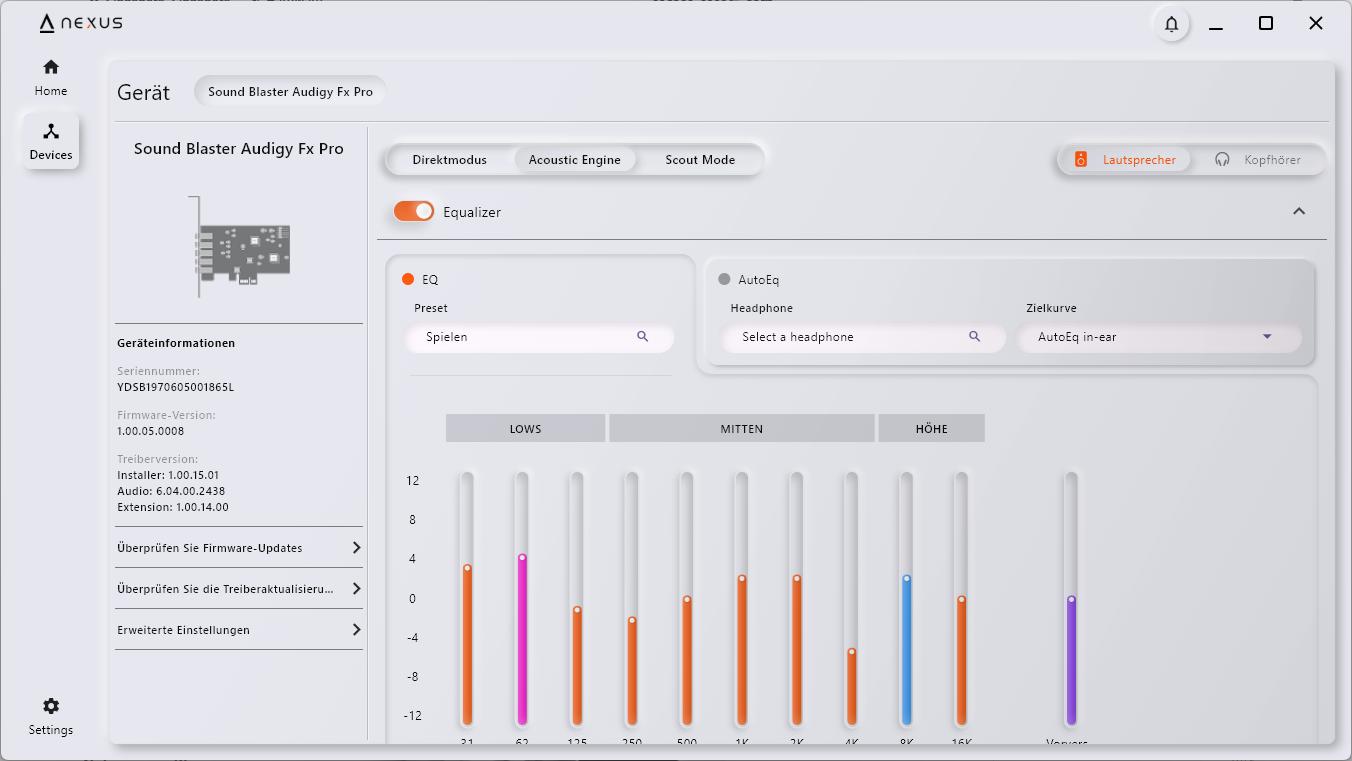Viewport: 1352px width, 761px height.
Task: Select the AutoEq radio button
Action: 724,280
